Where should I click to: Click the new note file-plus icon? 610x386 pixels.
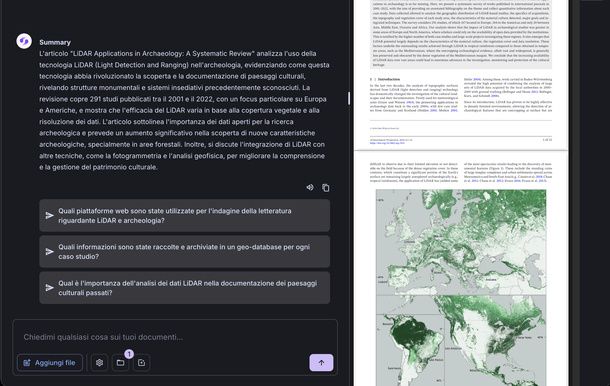[142, 363]
